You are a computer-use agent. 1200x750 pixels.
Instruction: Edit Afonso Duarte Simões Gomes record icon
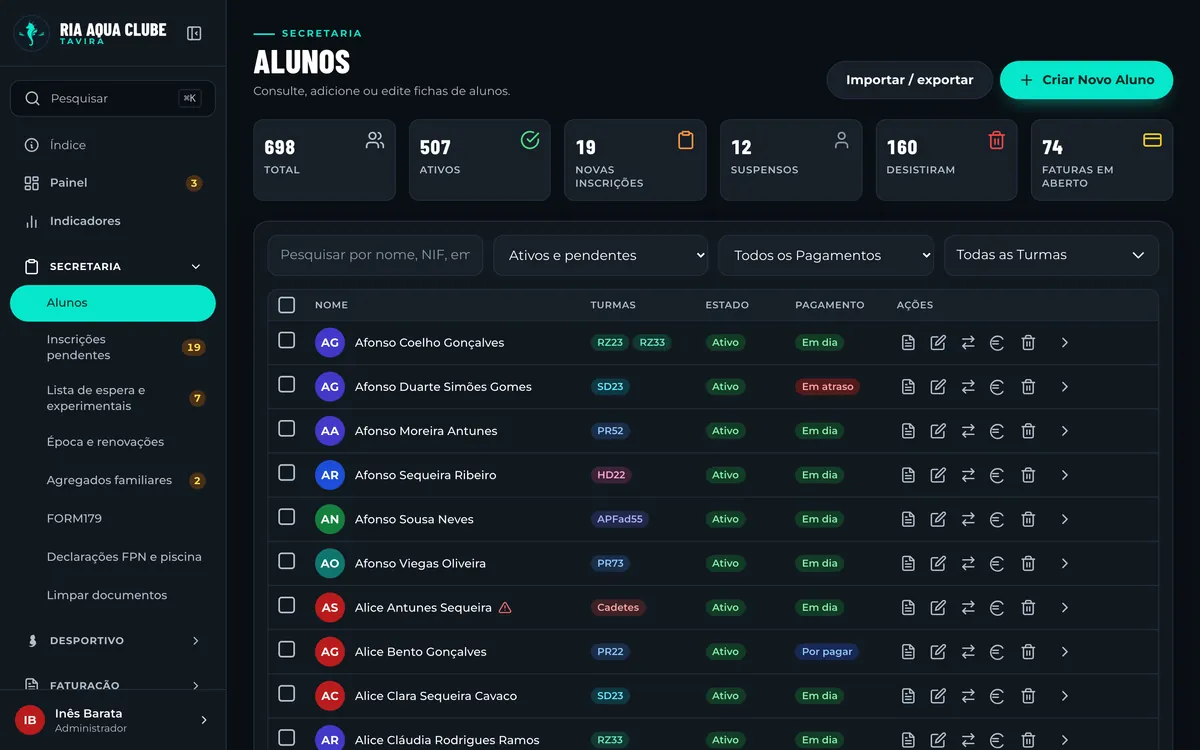tap(938, 387)
